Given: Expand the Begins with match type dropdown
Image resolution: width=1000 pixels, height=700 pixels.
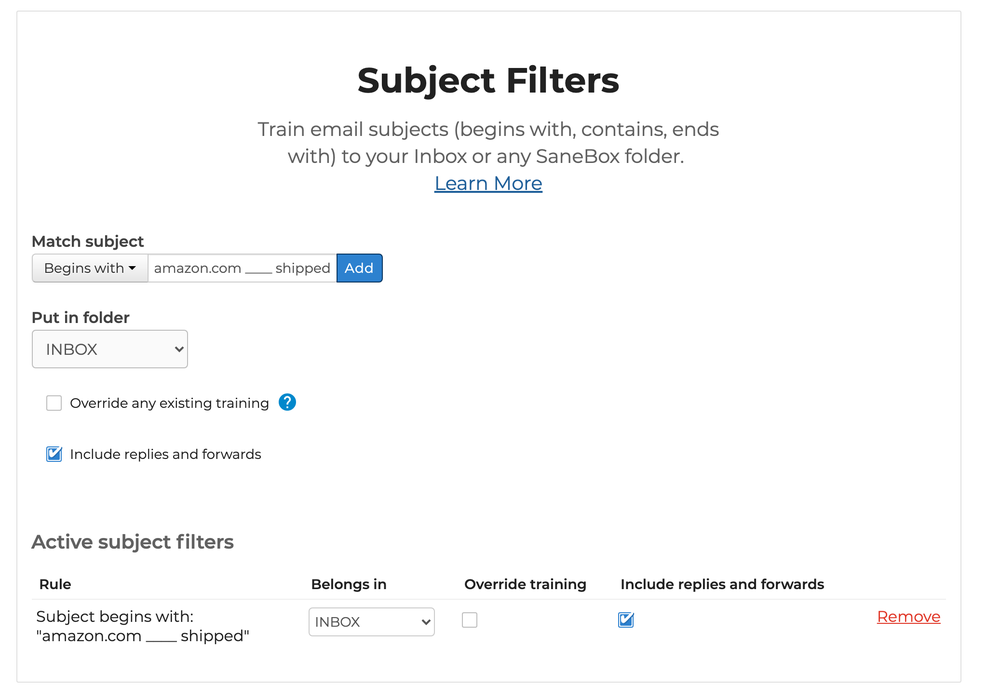Looking at the screenshot, I should click(90, 268).
